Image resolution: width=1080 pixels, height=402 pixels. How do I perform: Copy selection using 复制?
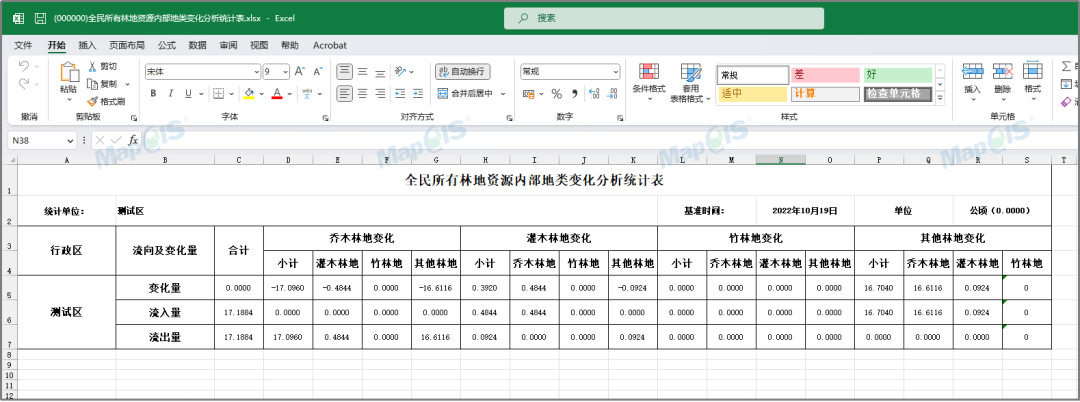click(103, 84)
